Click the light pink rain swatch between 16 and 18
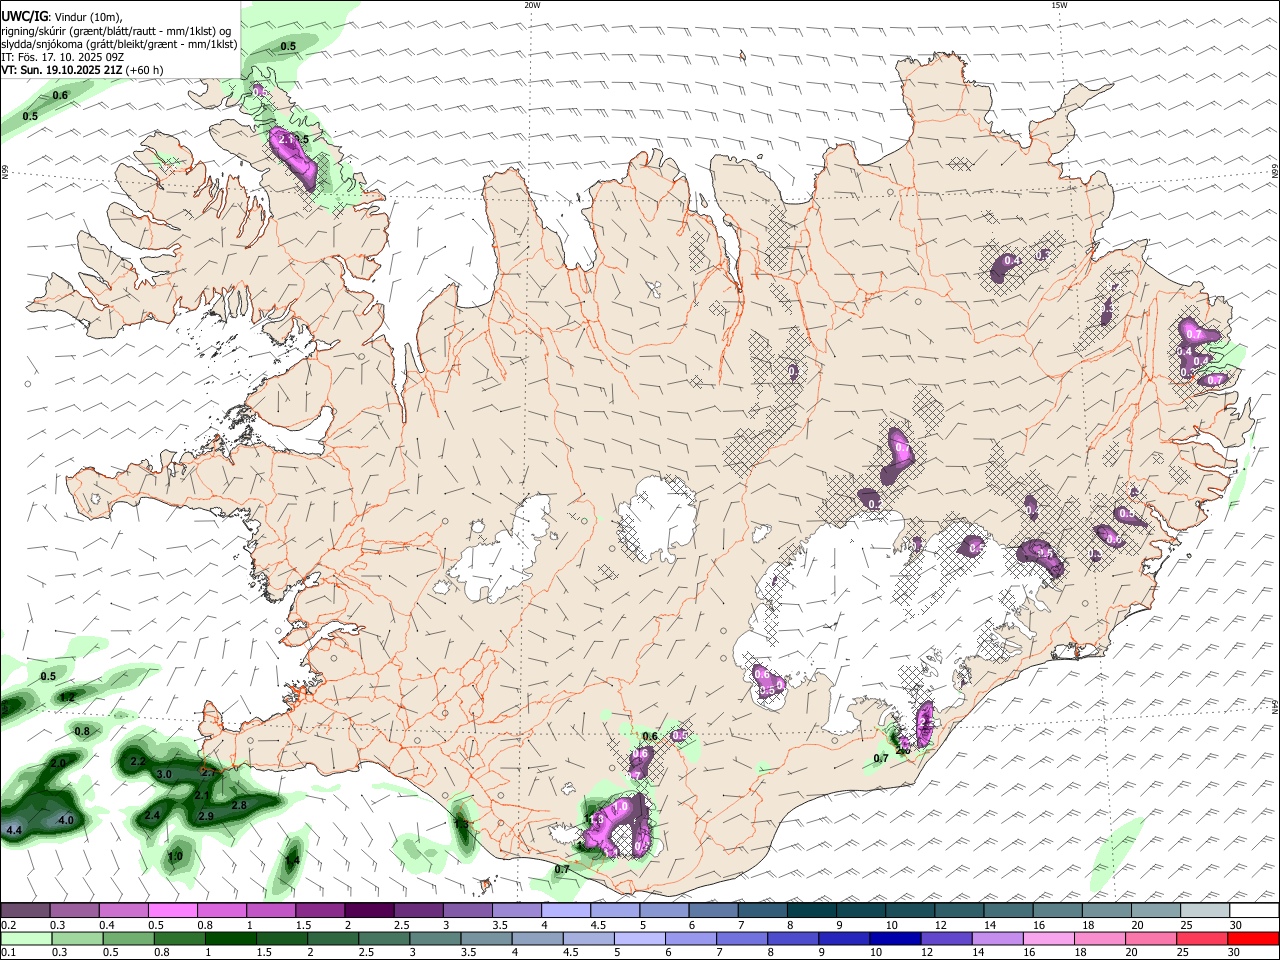Screen dimensions: 1280x960 1048,939
